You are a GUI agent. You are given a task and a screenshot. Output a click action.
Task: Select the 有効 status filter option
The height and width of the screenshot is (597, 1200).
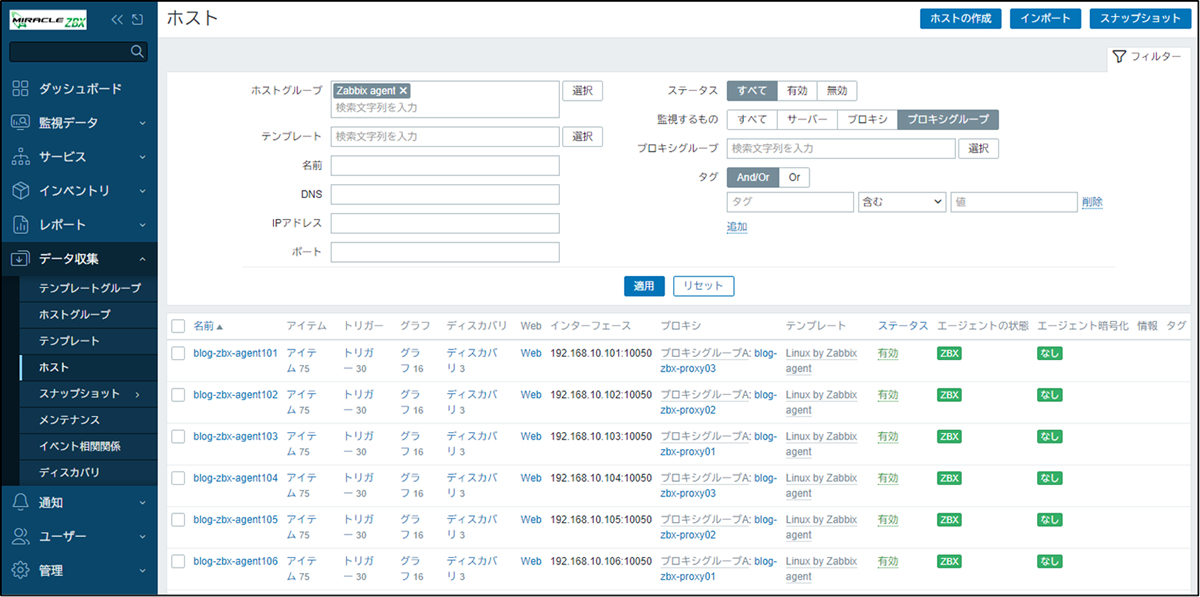(796, 91)
